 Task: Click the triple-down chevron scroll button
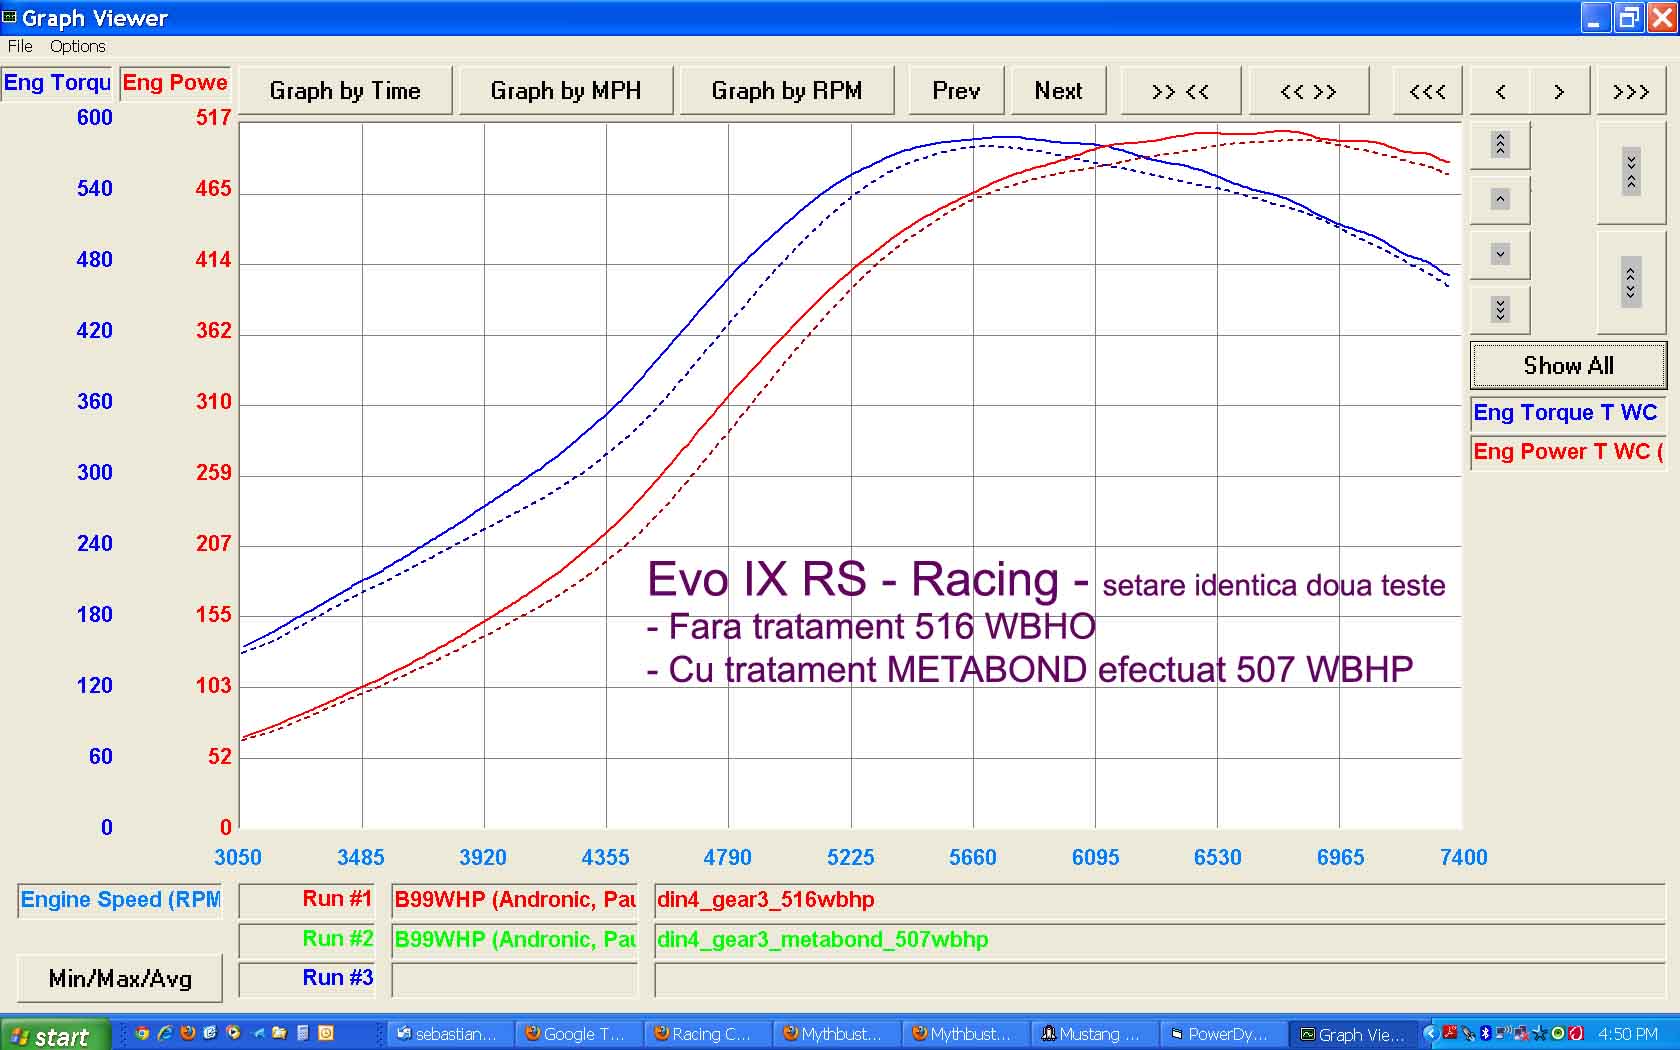[1500, 309]
